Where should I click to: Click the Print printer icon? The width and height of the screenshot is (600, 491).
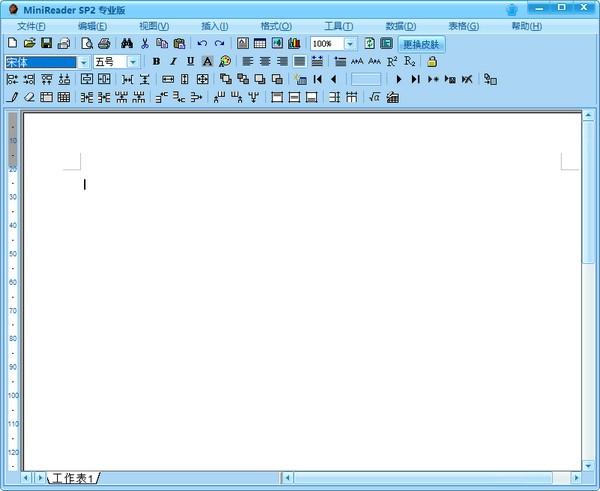tap(104, 43)
